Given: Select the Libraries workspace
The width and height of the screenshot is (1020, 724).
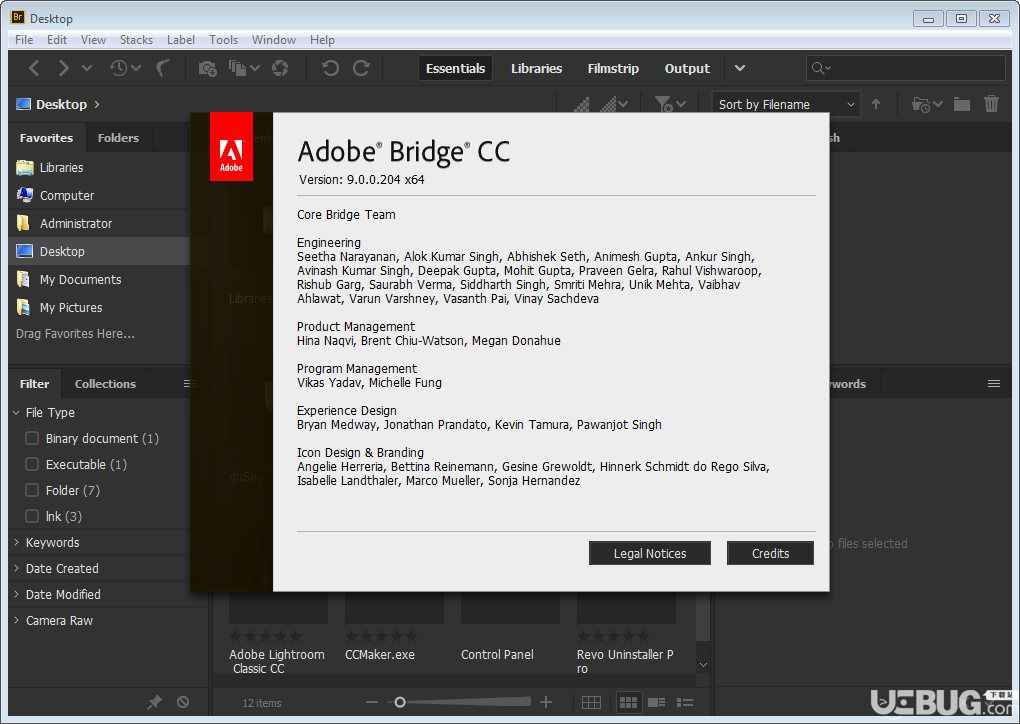Looking at the screenshot, I should tap(536, 68).
